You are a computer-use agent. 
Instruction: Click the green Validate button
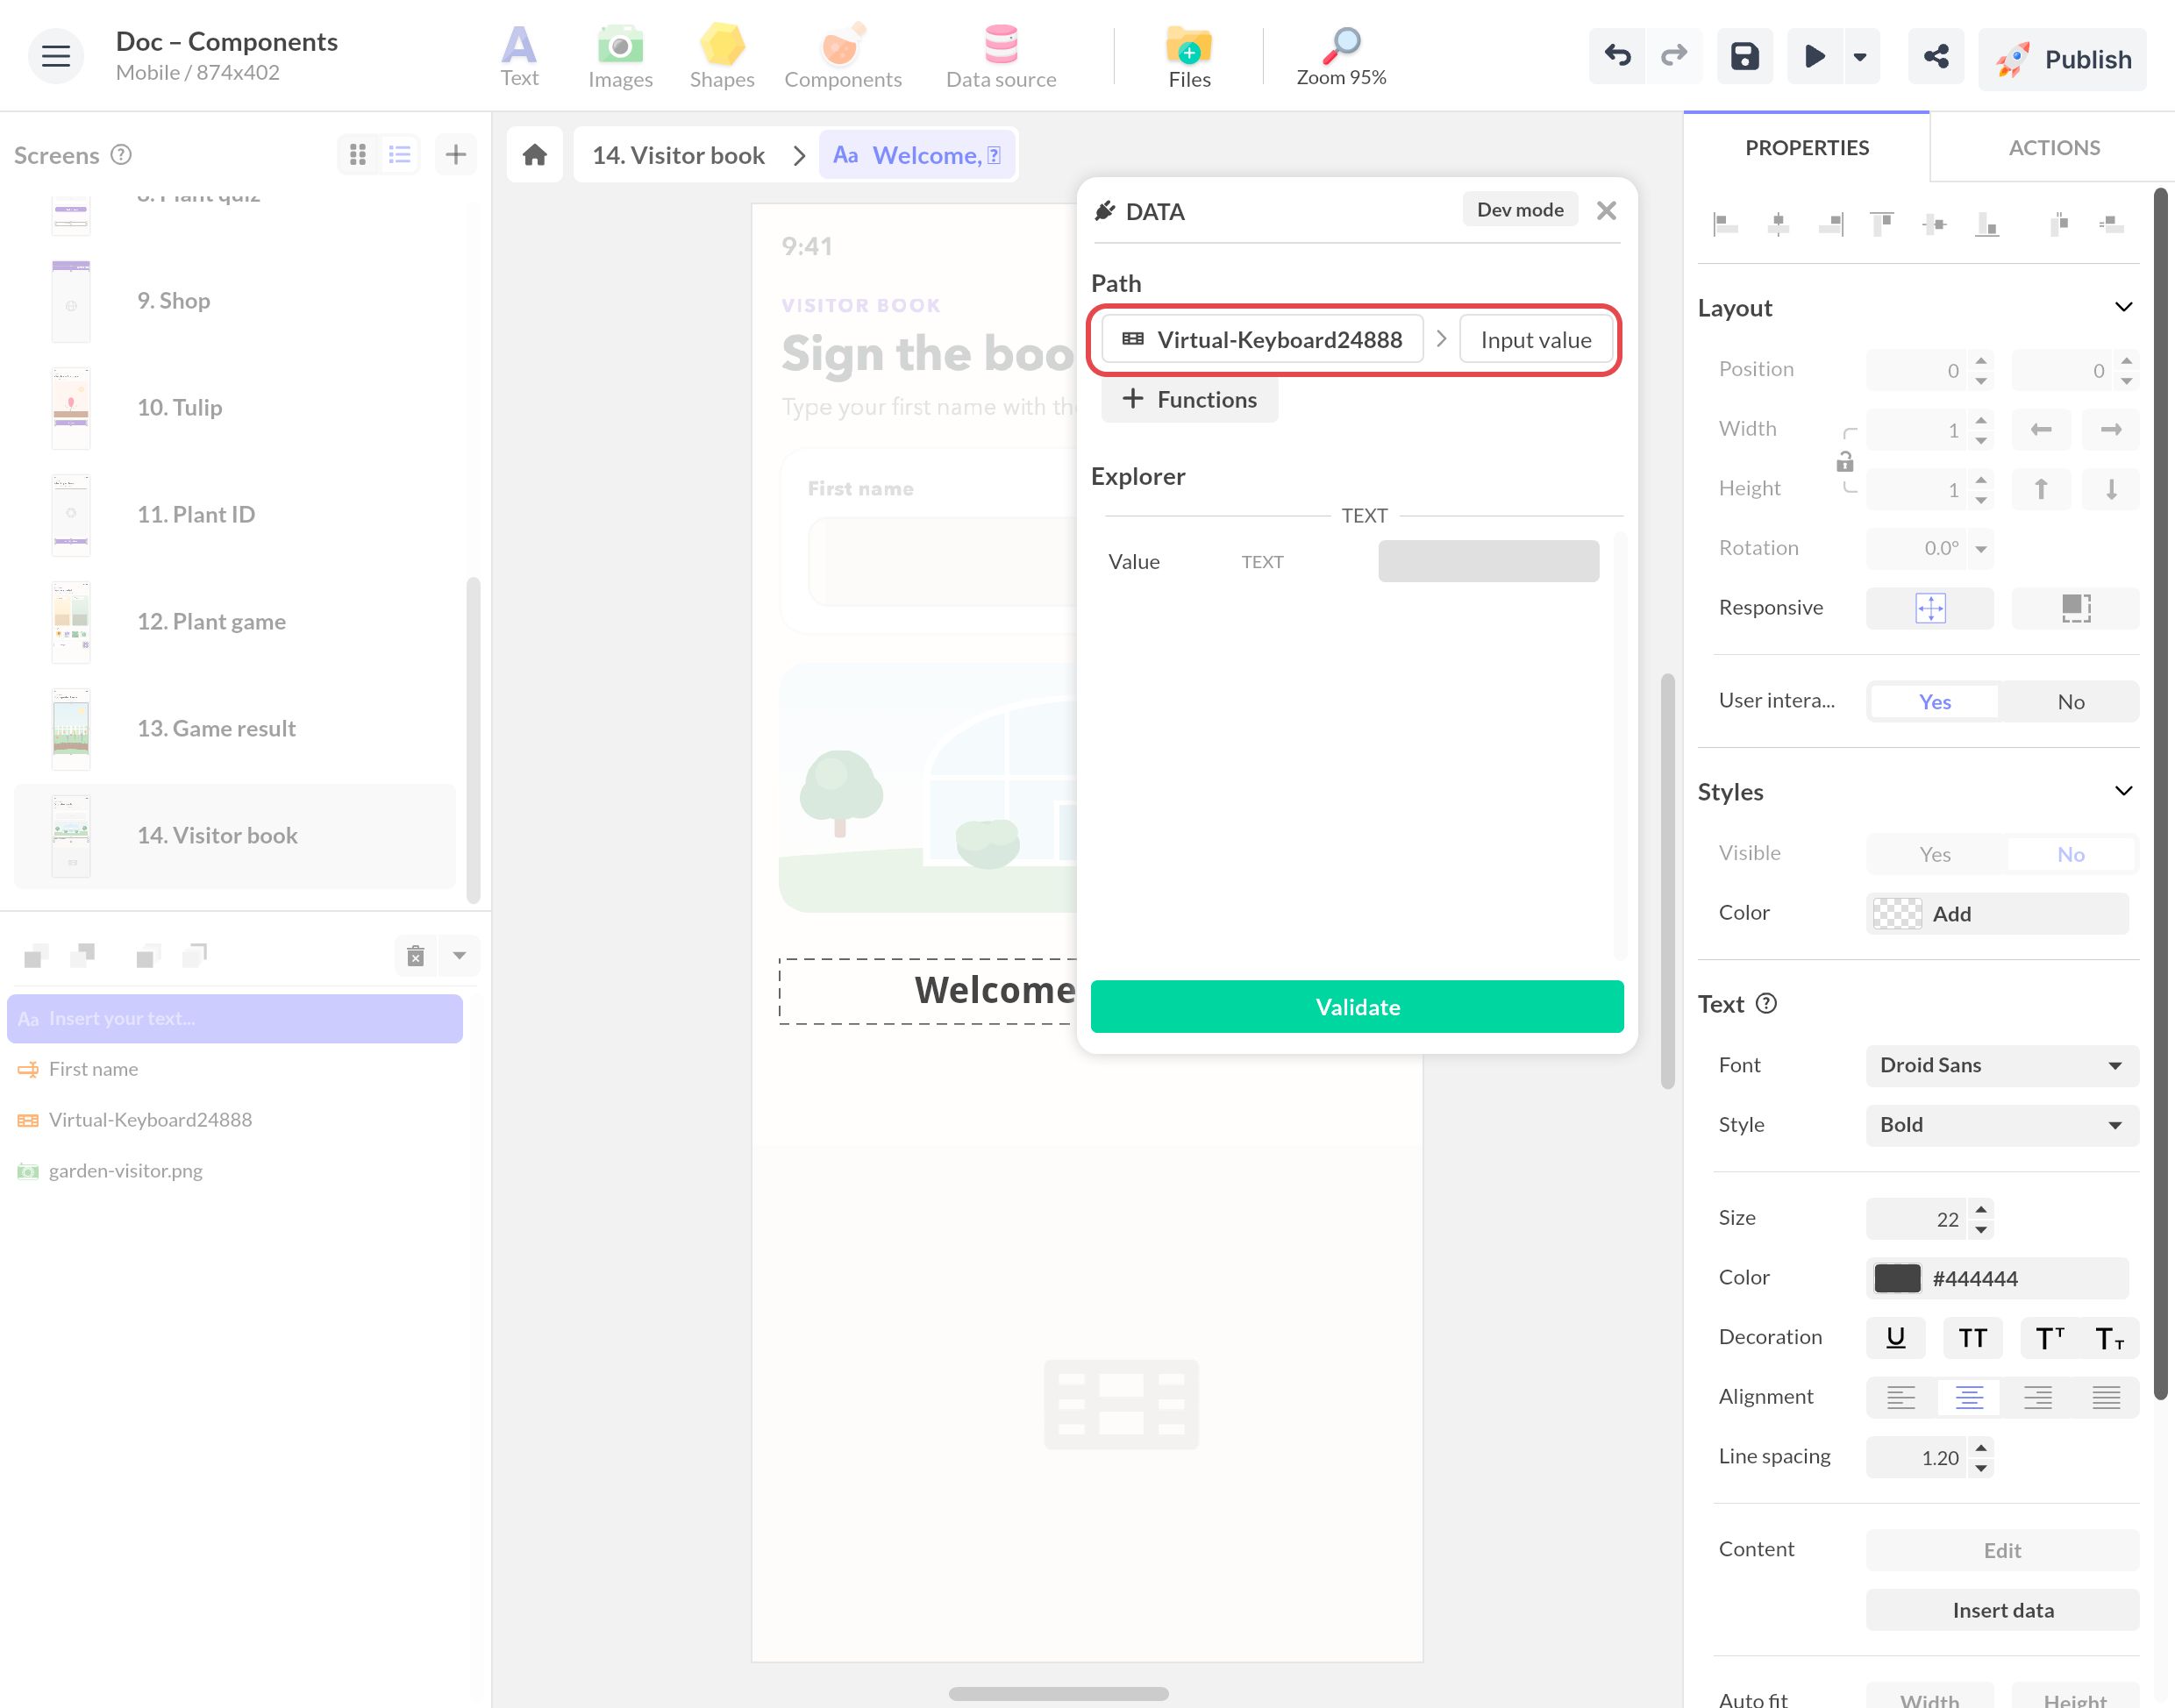pyautogui.click(x=1357, y=1007)
